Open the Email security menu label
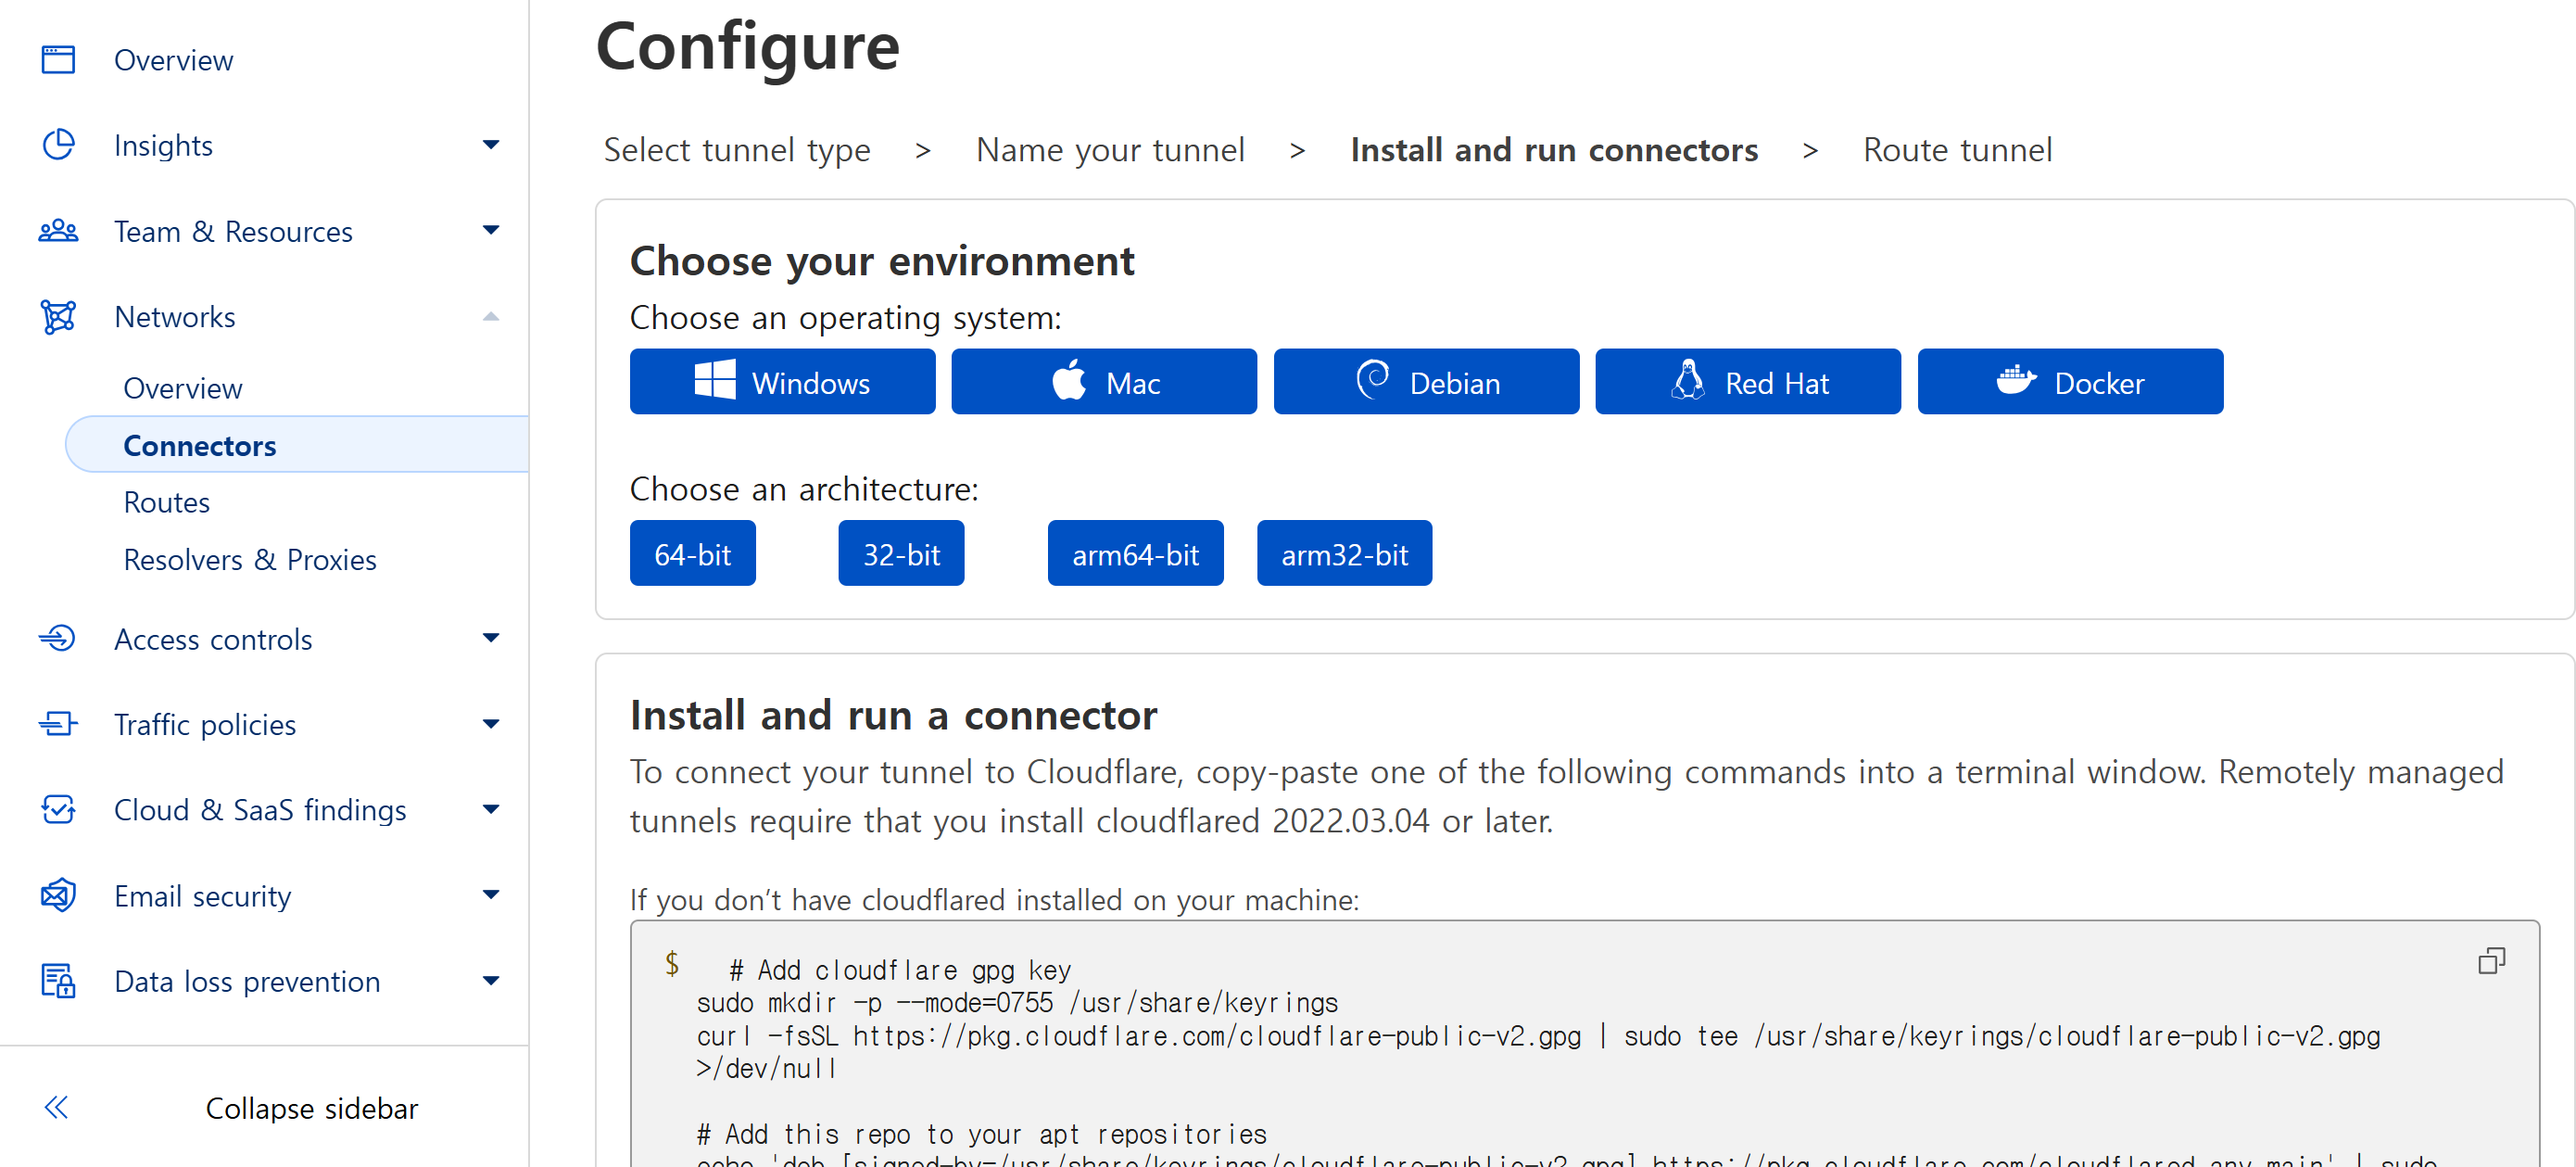The height and width of the screenshot is (1167, 2576). tap(203, 896)
